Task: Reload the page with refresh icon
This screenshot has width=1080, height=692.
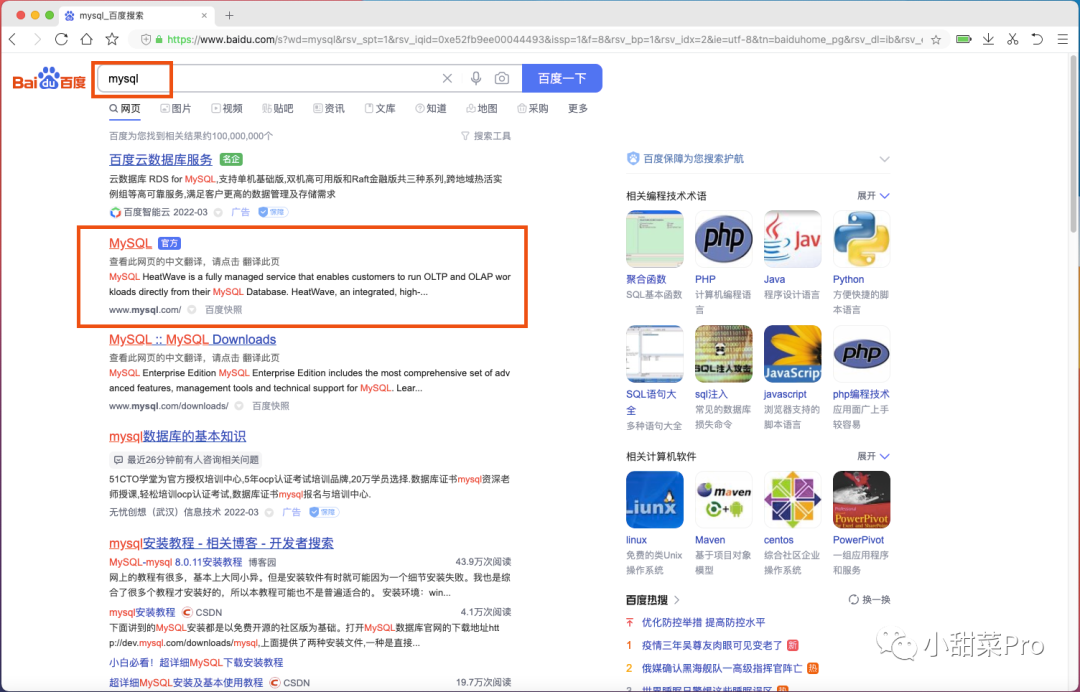Action: [x=61, y=39]
